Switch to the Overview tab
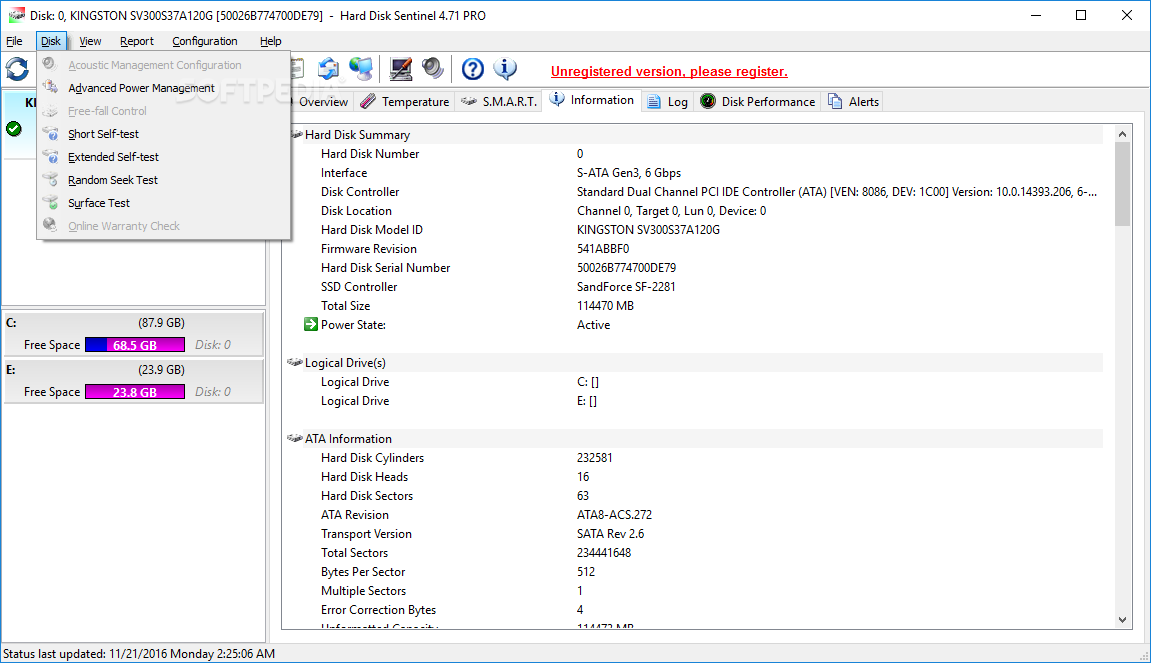This screenshot has height=663, width=1151. (x=322, y=101)
